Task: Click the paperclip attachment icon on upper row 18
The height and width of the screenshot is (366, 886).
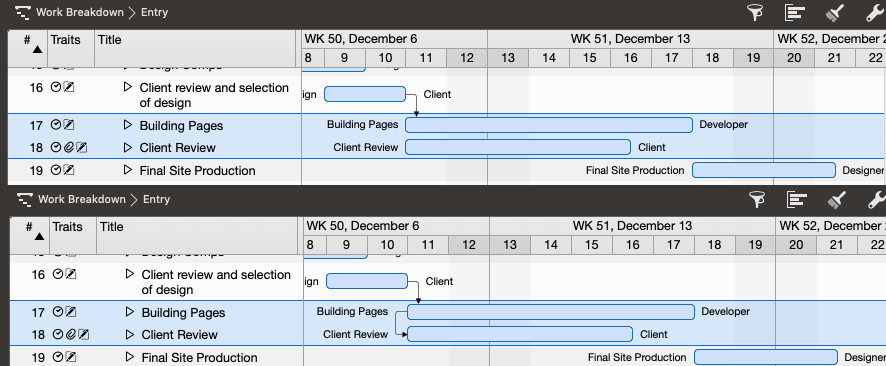Action: point(68,148)
